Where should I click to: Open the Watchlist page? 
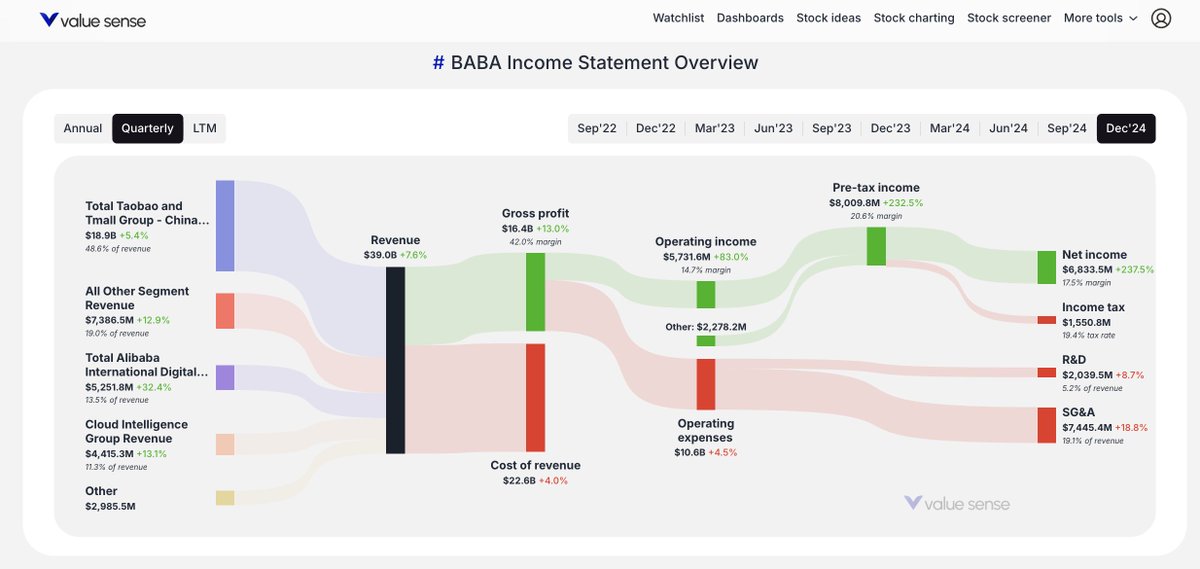pyautogui.click(x=679, y=18)
